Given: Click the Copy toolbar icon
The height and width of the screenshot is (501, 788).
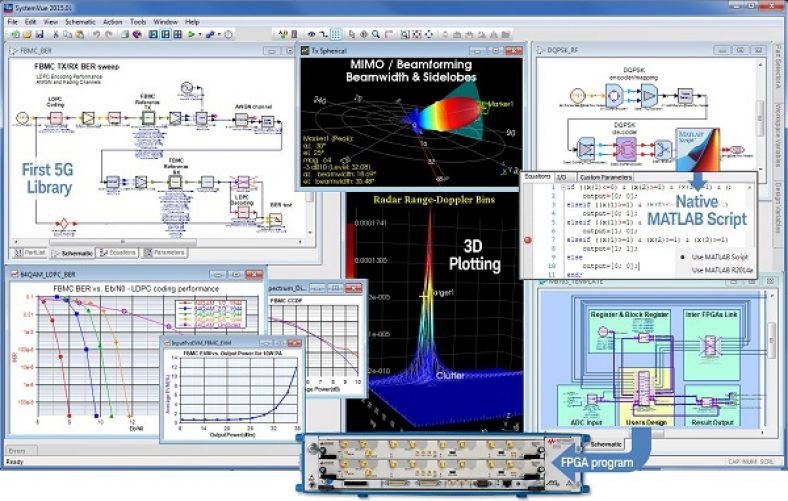Looking at the screenshot, I should (67, 35).
